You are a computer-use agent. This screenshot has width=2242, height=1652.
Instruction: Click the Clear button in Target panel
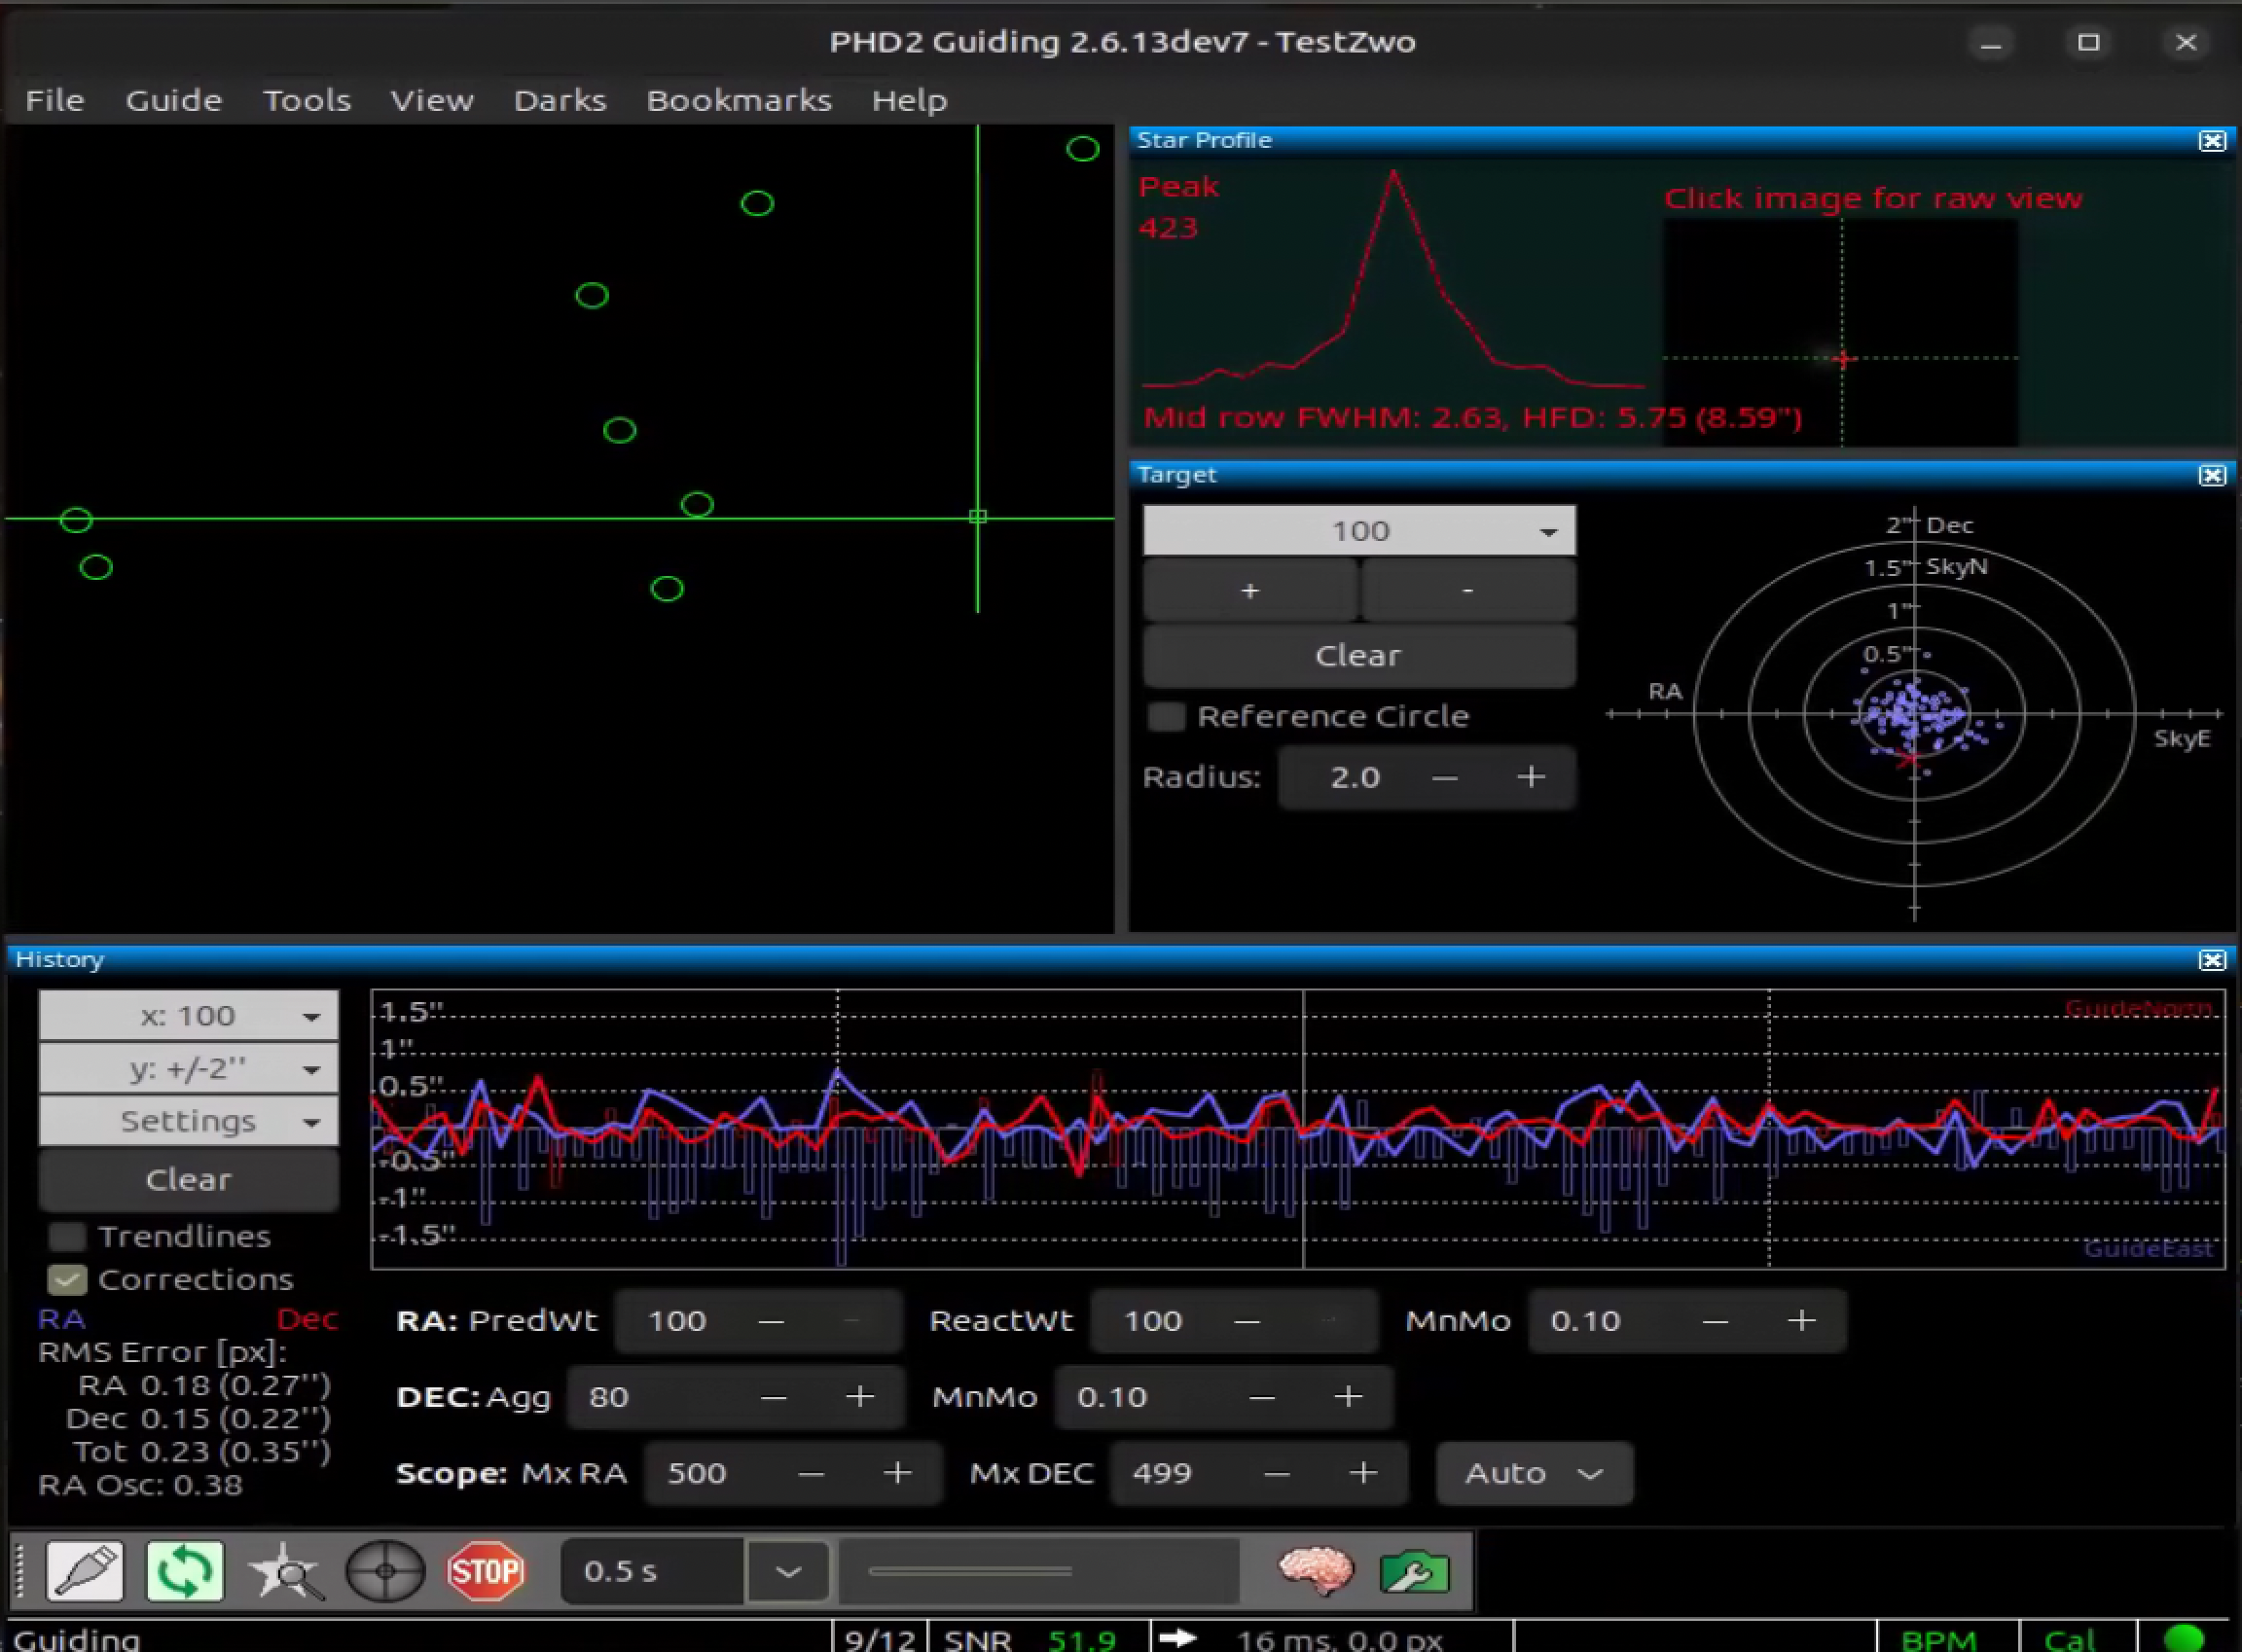click(1358, 656)
